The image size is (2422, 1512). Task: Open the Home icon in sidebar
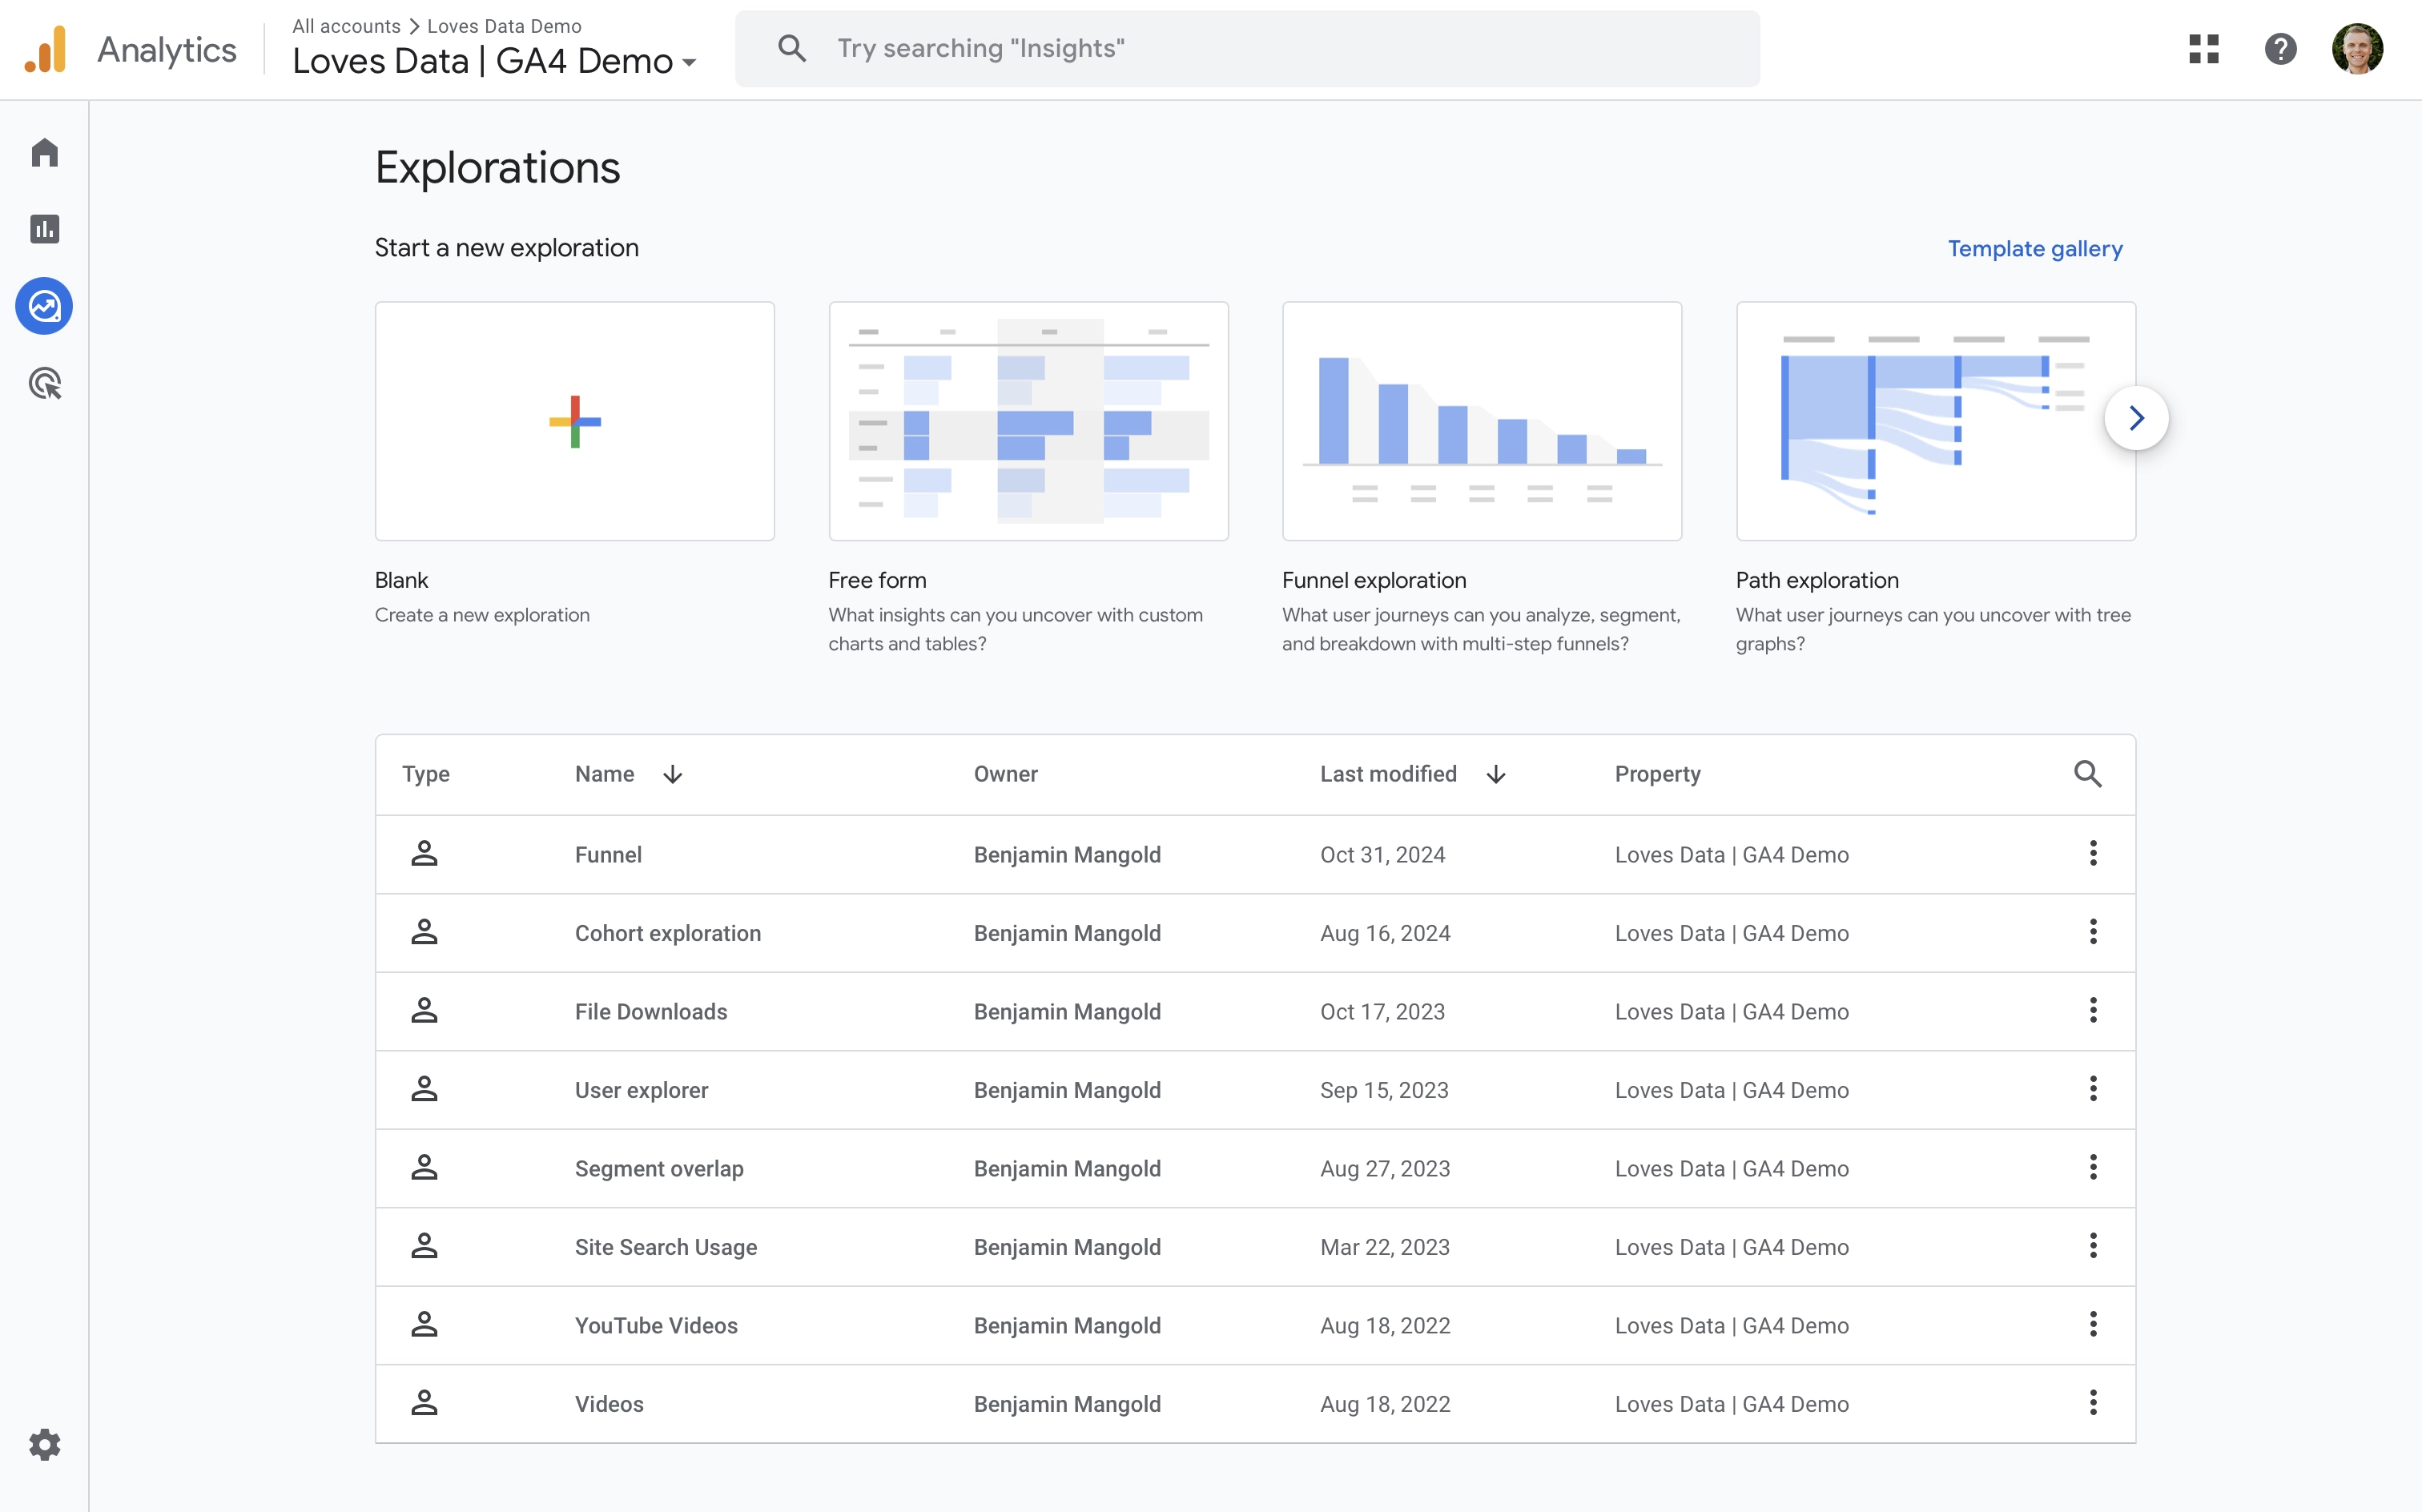[x=44, y=152]
